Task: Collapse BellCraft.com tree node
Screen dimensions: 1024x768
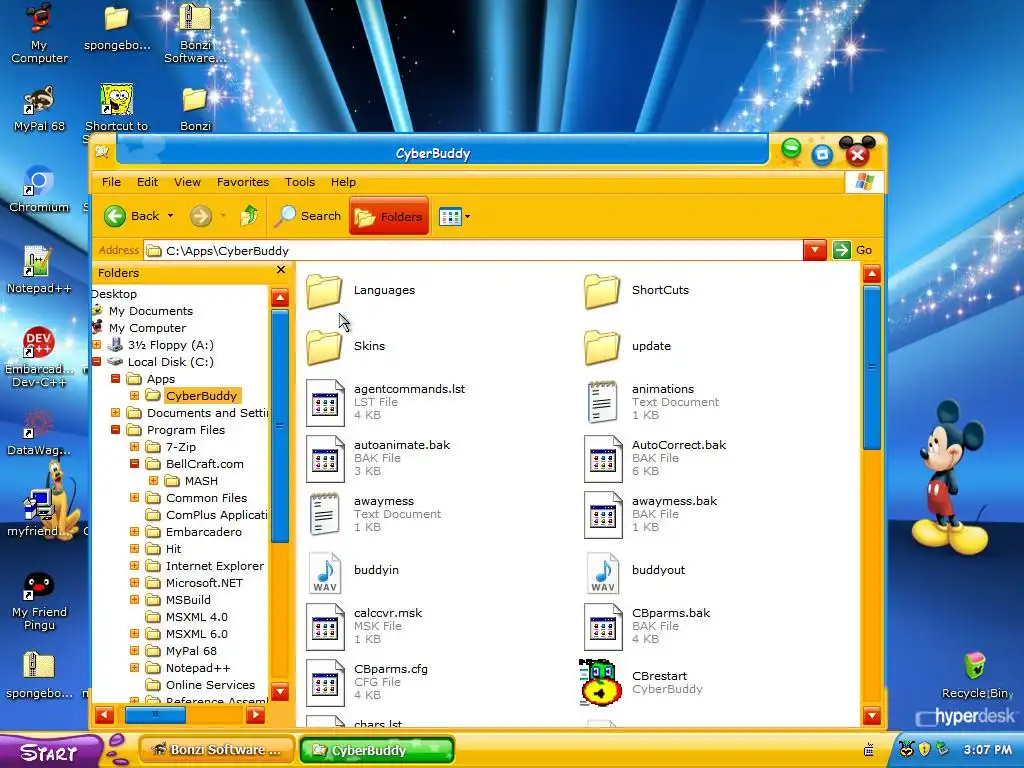Action: click(x=135, y=463)
